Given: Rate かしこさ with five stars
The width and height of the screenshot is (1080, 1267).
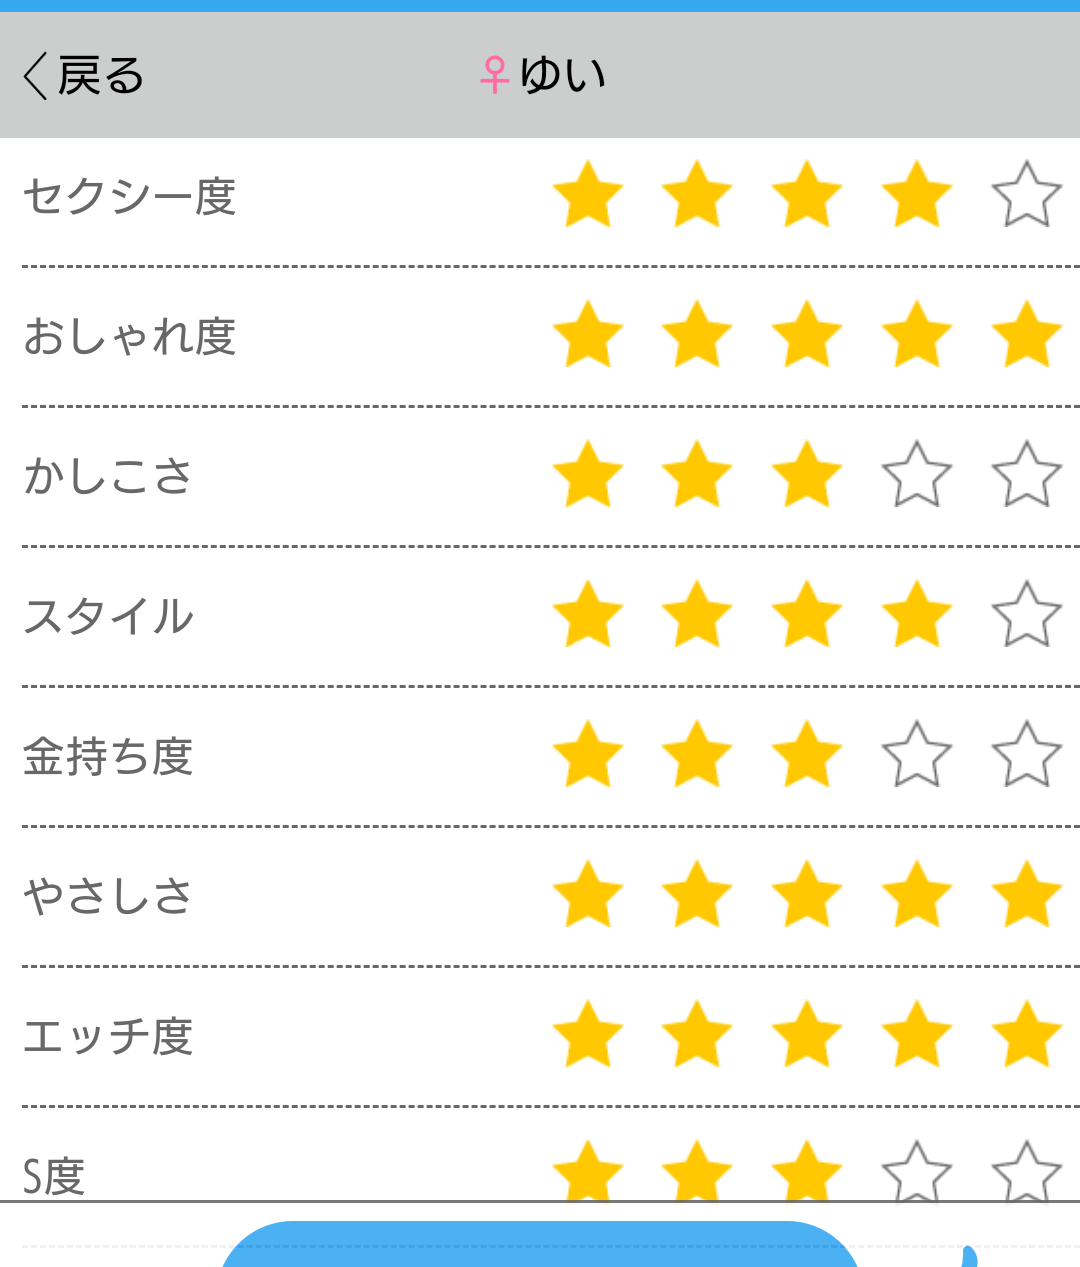Looking at the screenshot, I should coord(1026,475).
